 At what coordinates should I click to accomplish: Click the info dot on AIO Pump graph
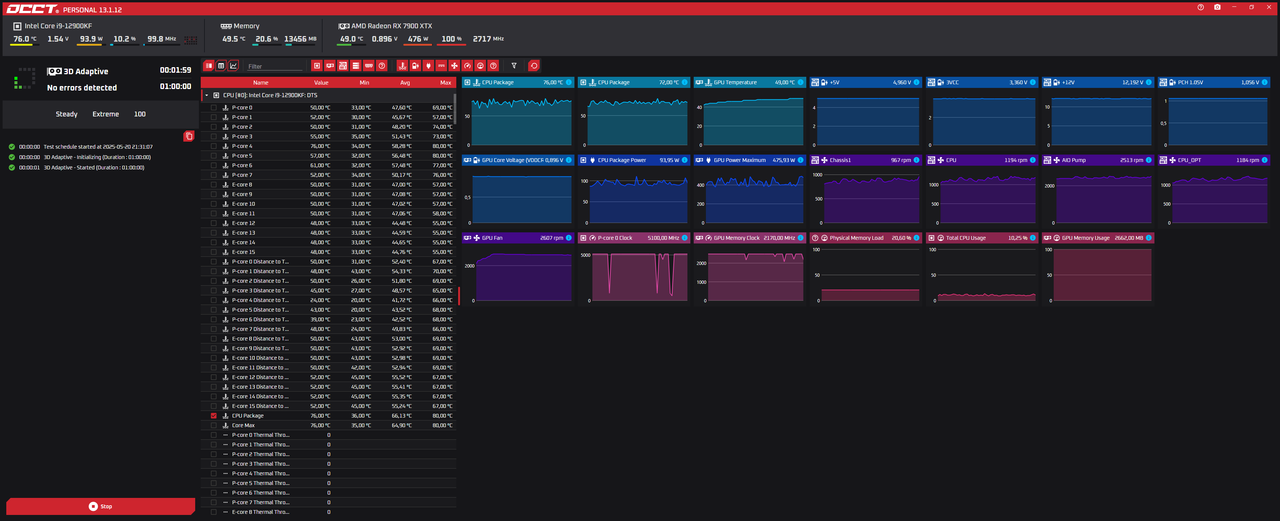coord(1150,159)
